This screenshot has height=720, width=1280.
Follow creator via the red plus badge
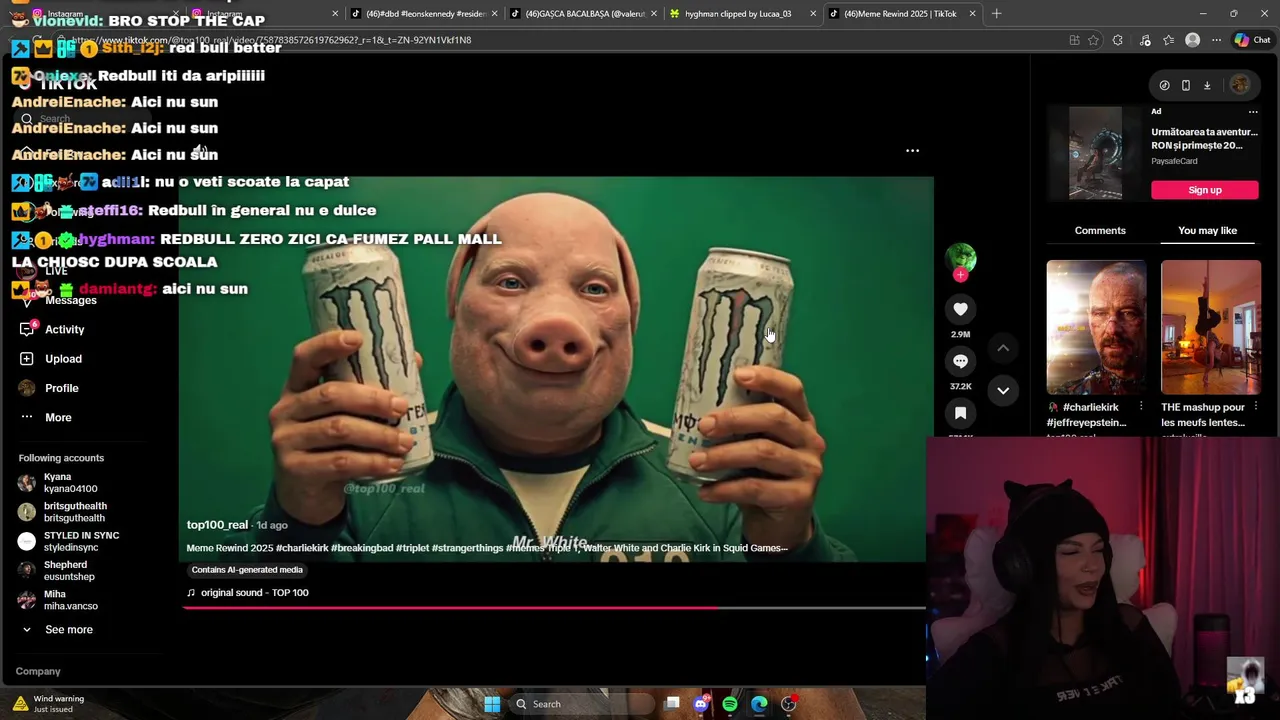pyautogui.click(x=960, y=275)
